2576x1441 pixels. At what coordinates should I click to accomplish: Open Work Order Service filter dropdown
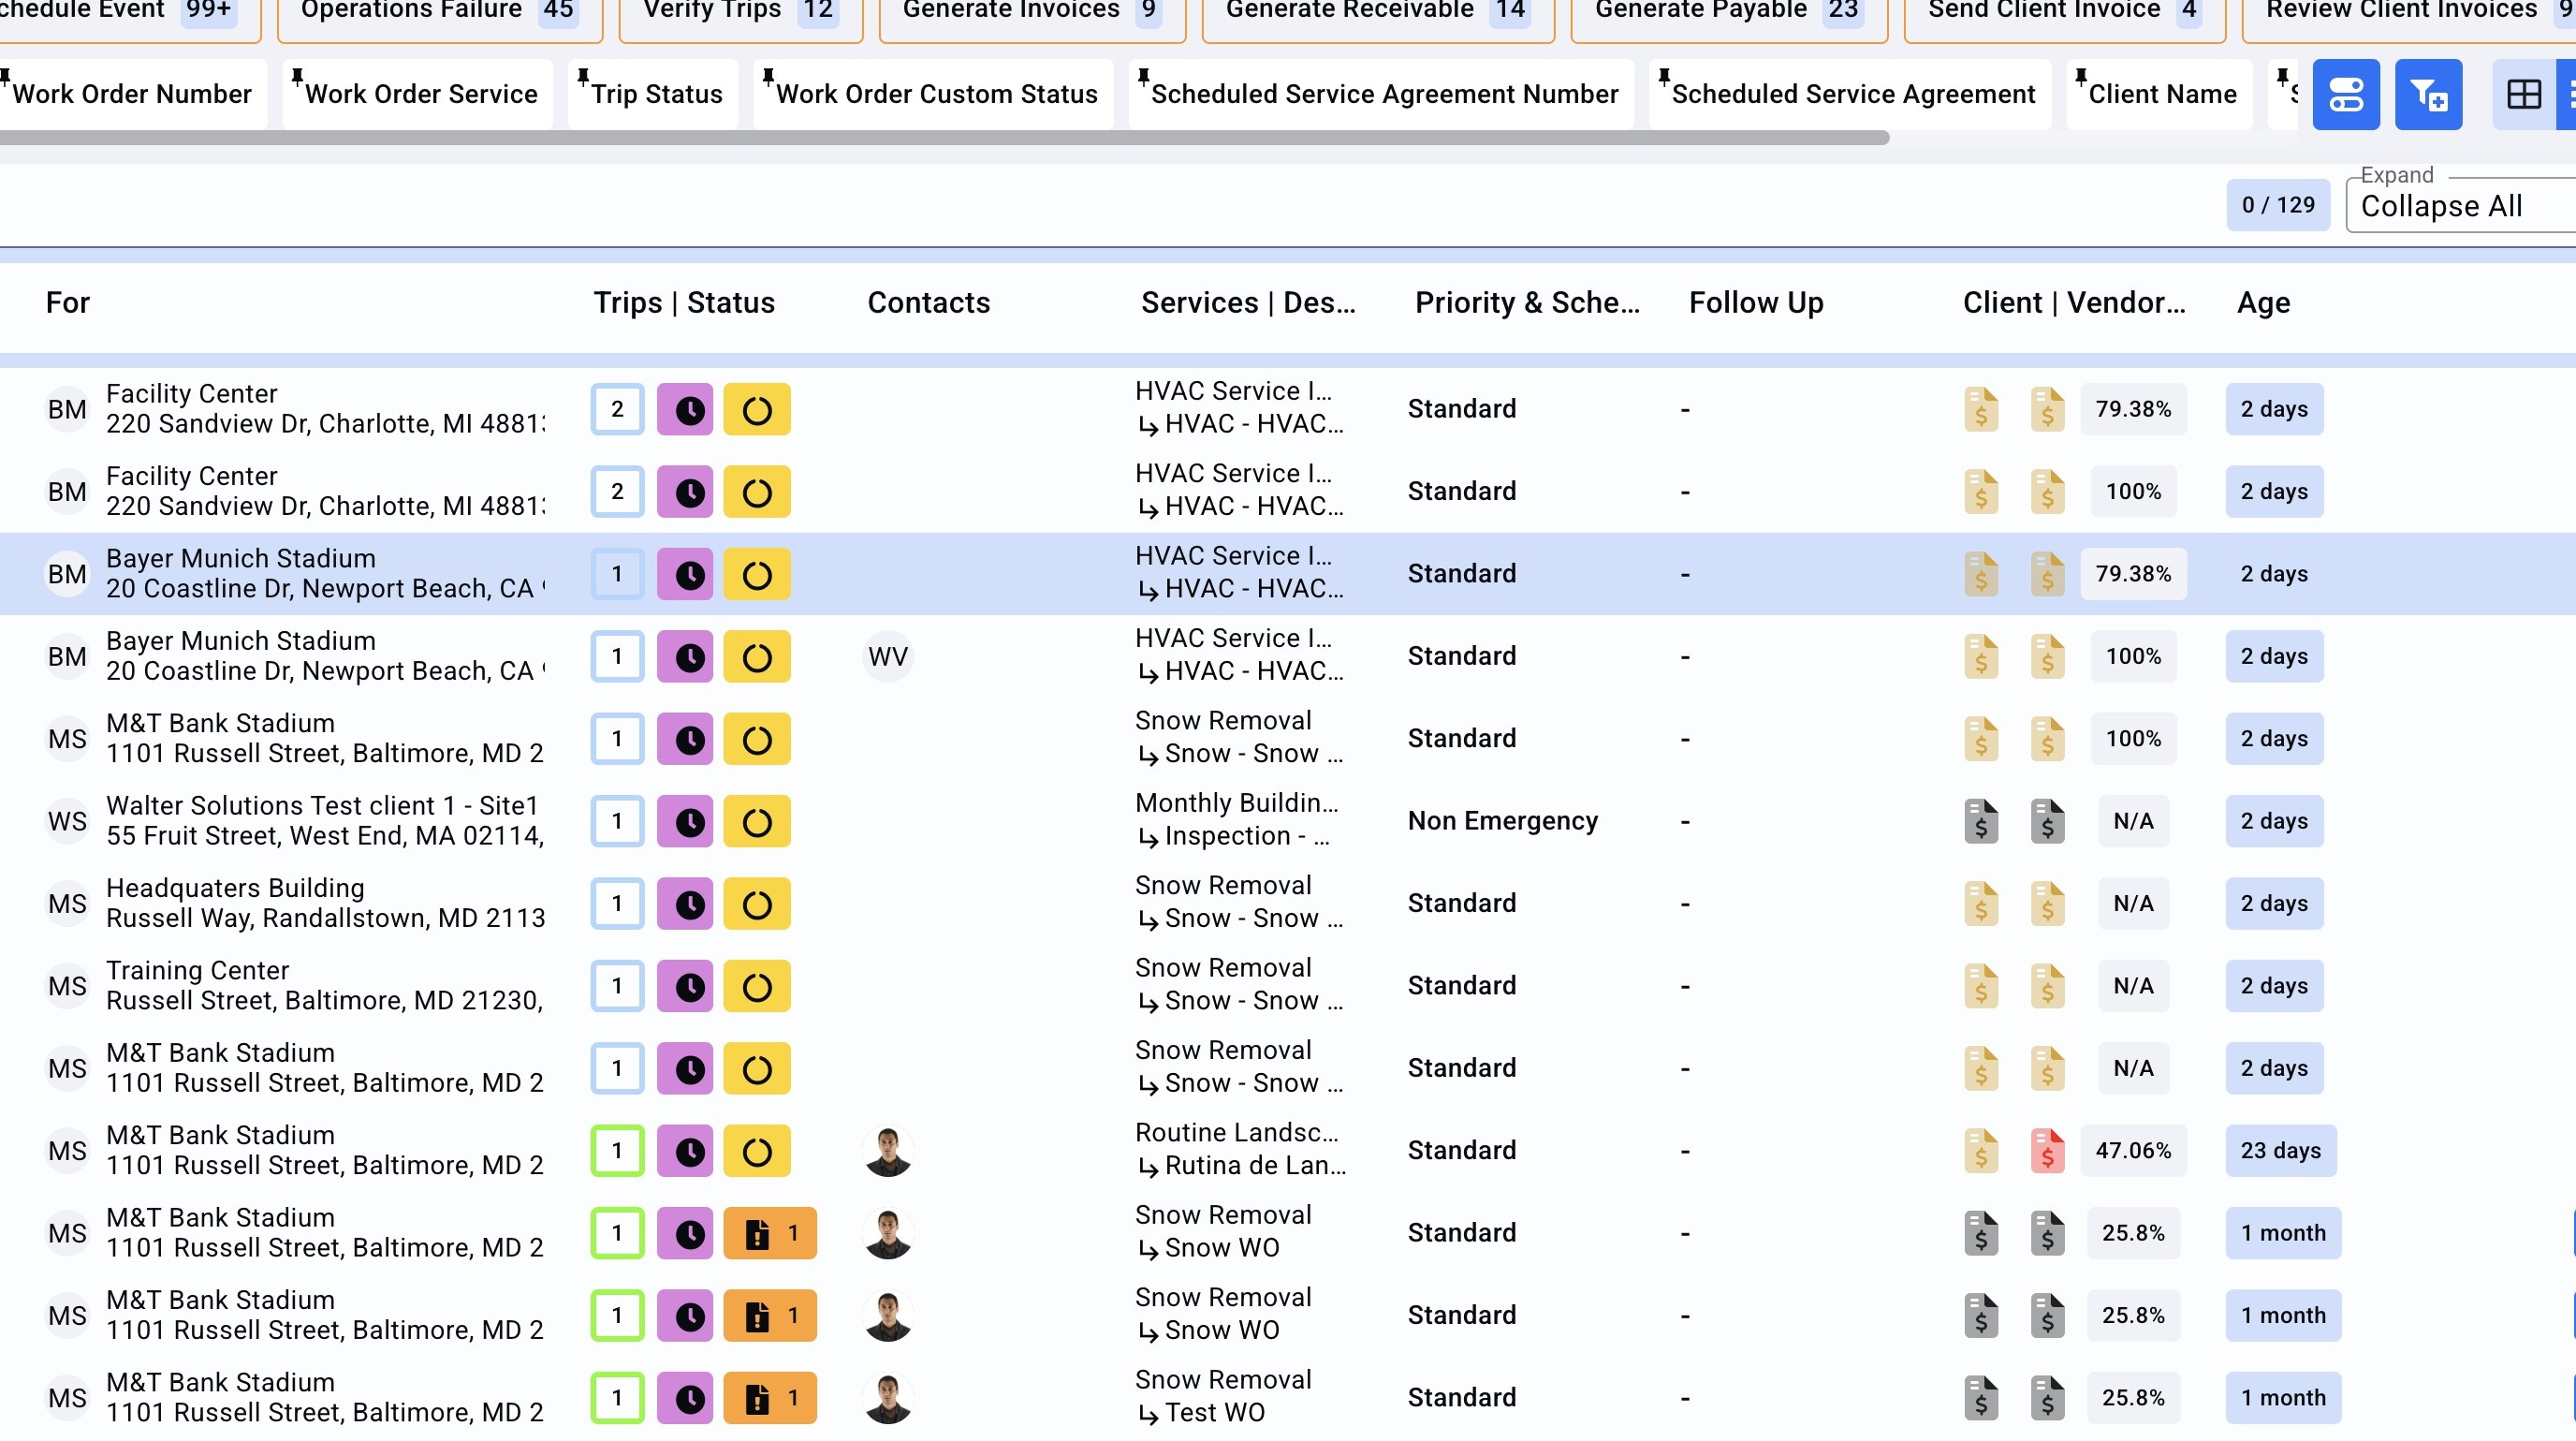pyautogui.click(x=421, y=94)
